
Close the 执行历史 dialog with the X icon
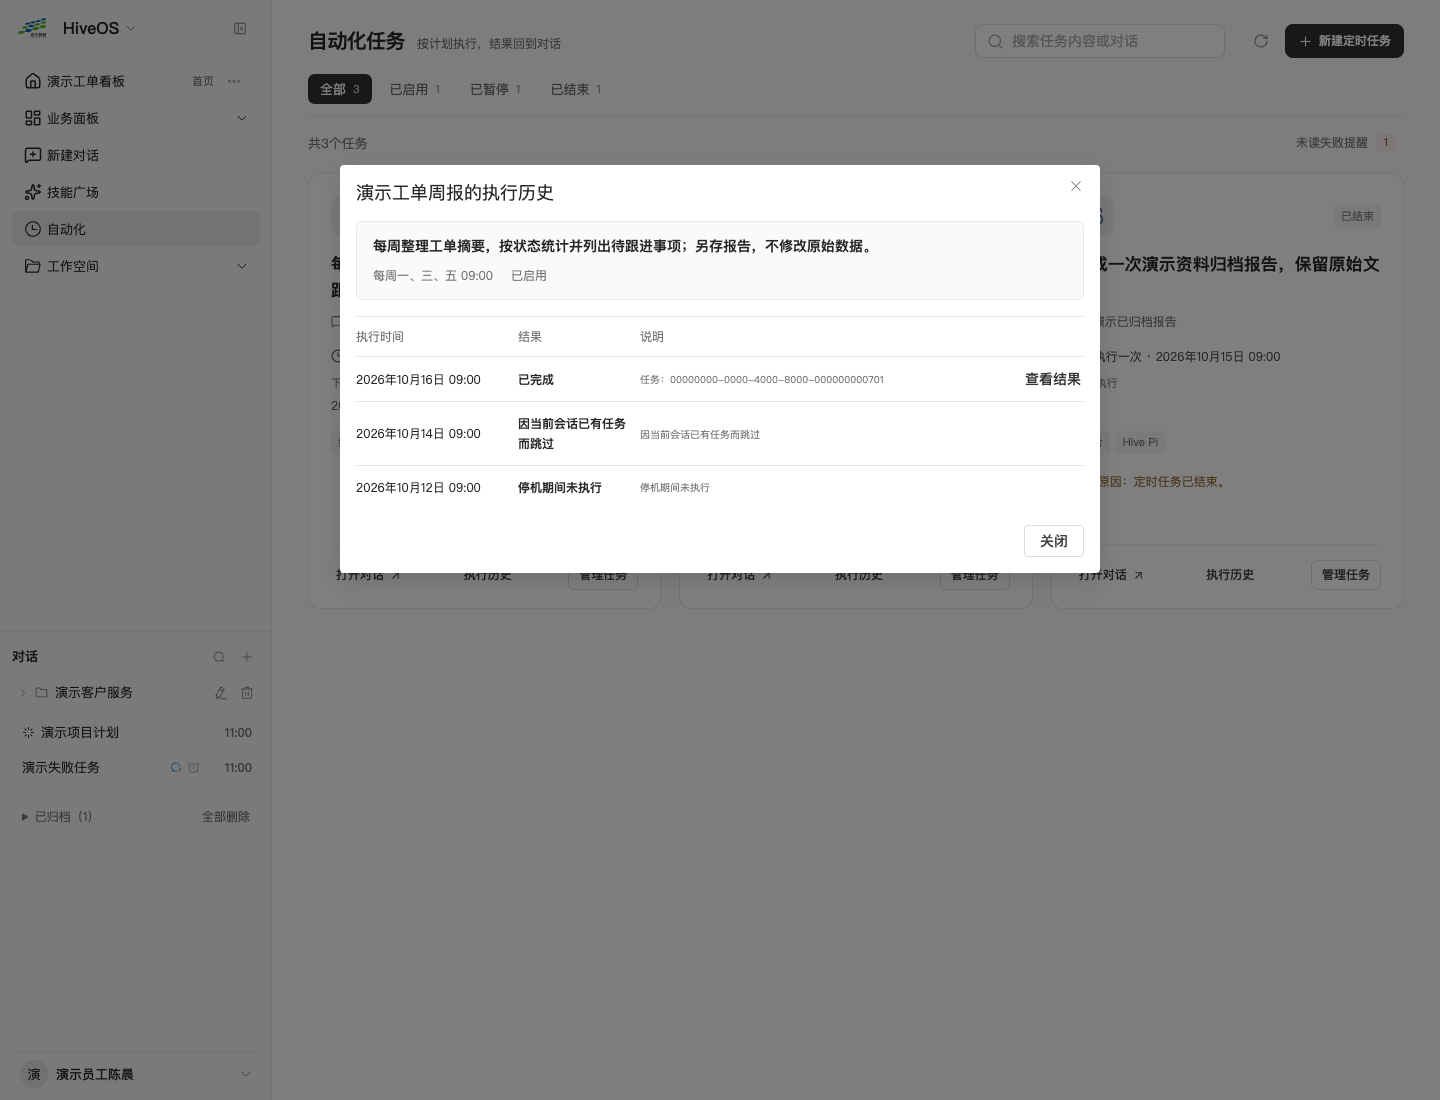coord(1076,186)
